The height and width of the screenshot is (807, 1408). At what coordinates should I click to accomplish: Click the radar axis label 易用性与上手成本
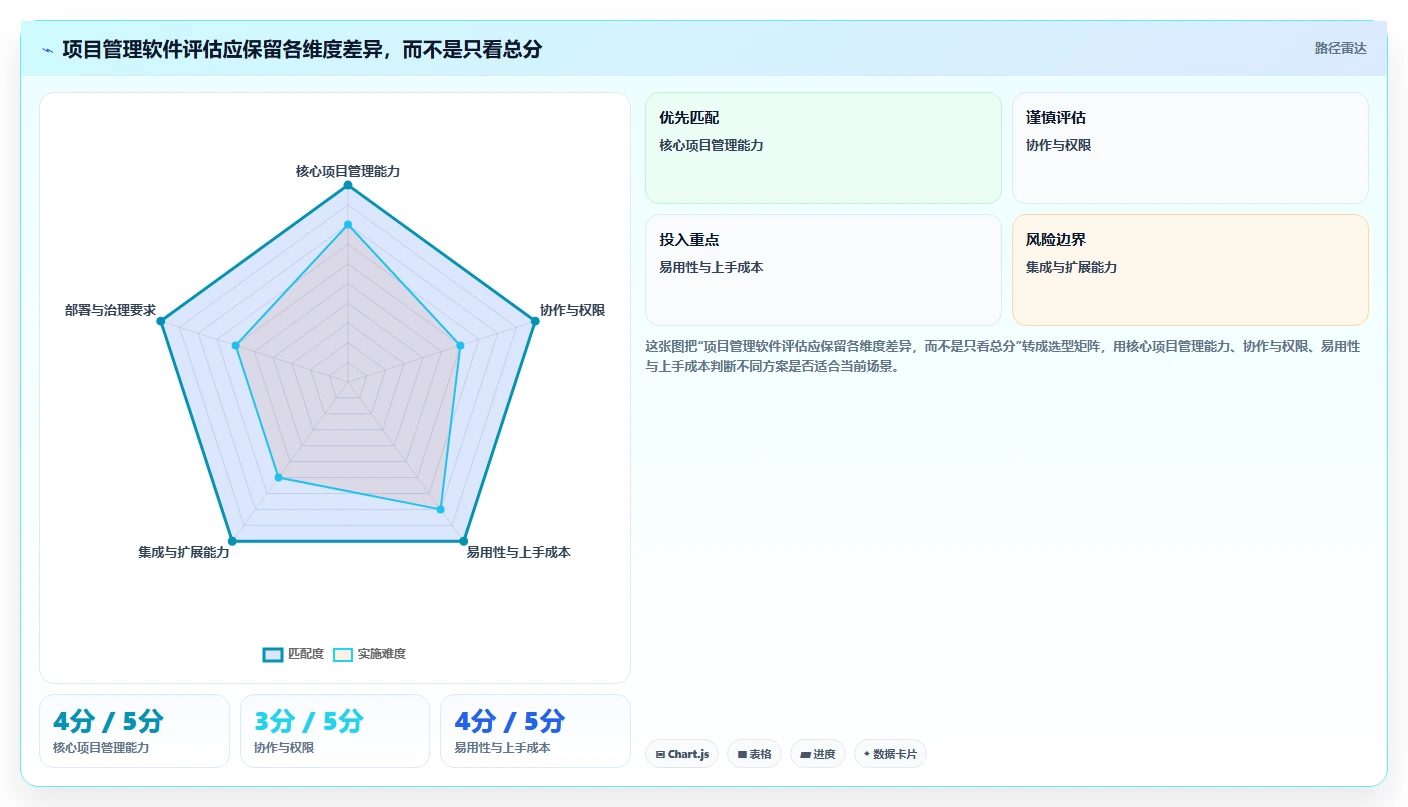tap(518, 552)
